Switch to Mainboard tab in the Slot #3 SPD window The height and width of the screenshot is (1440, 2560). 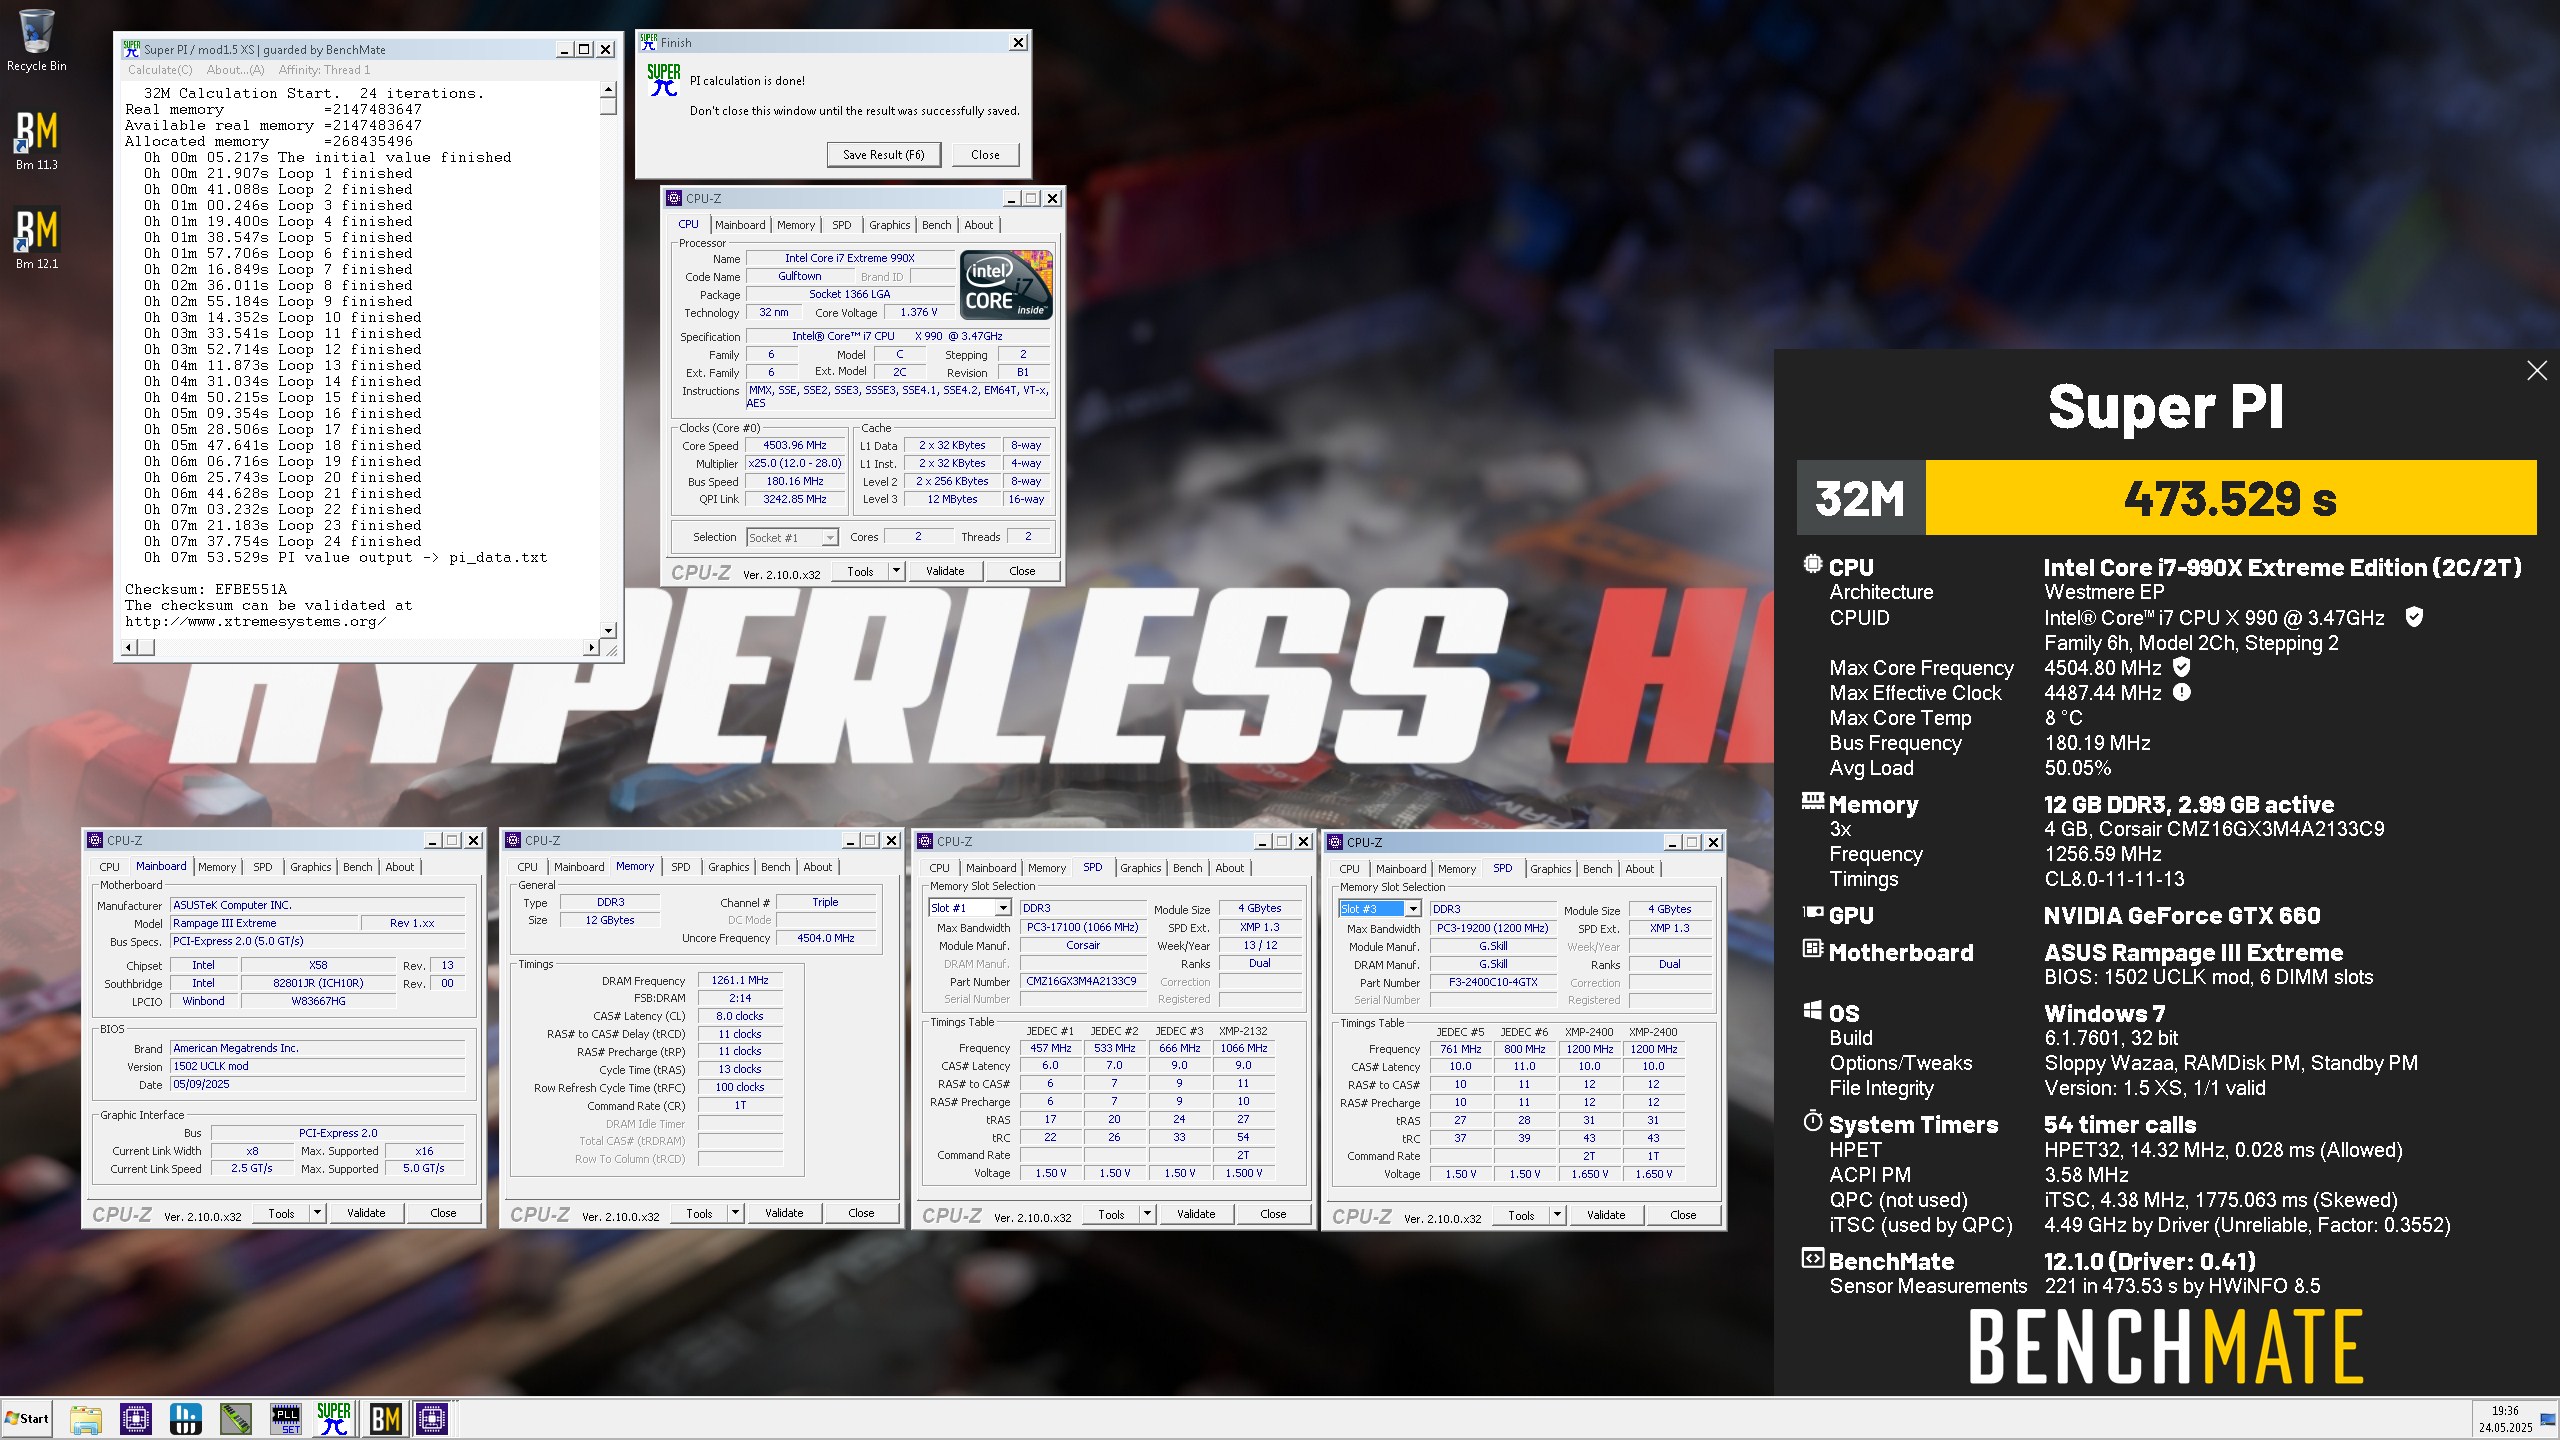click(1401, 869)
